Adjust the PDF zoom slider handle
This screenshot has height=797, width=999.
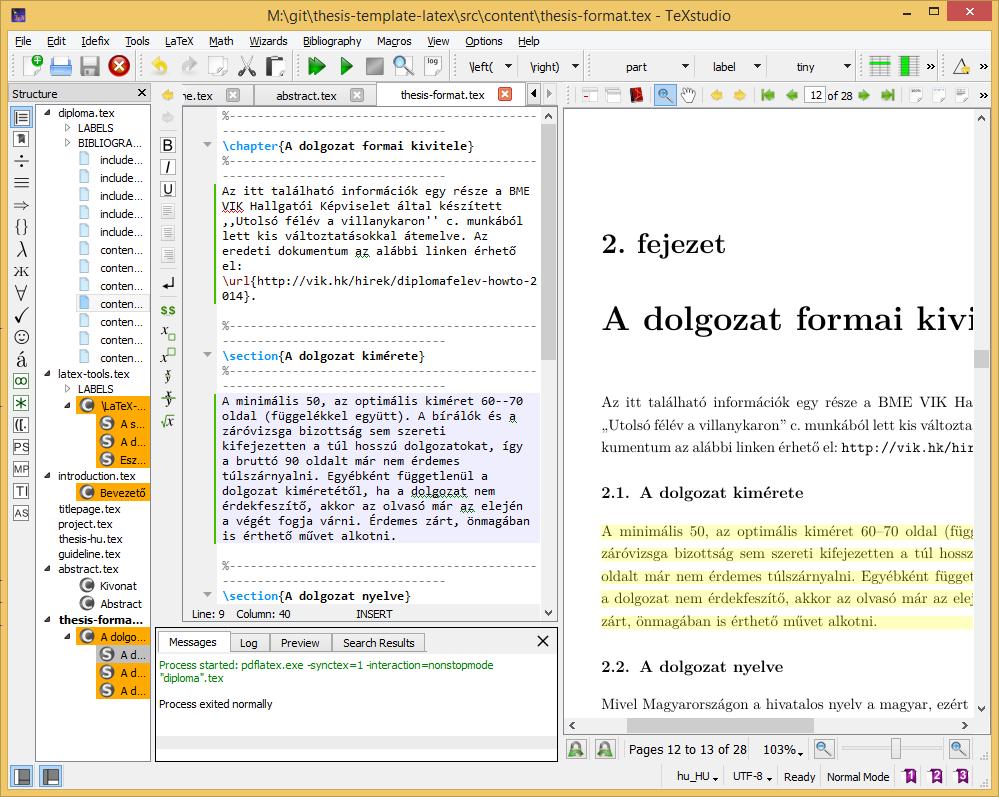click(x=895, y=749)
